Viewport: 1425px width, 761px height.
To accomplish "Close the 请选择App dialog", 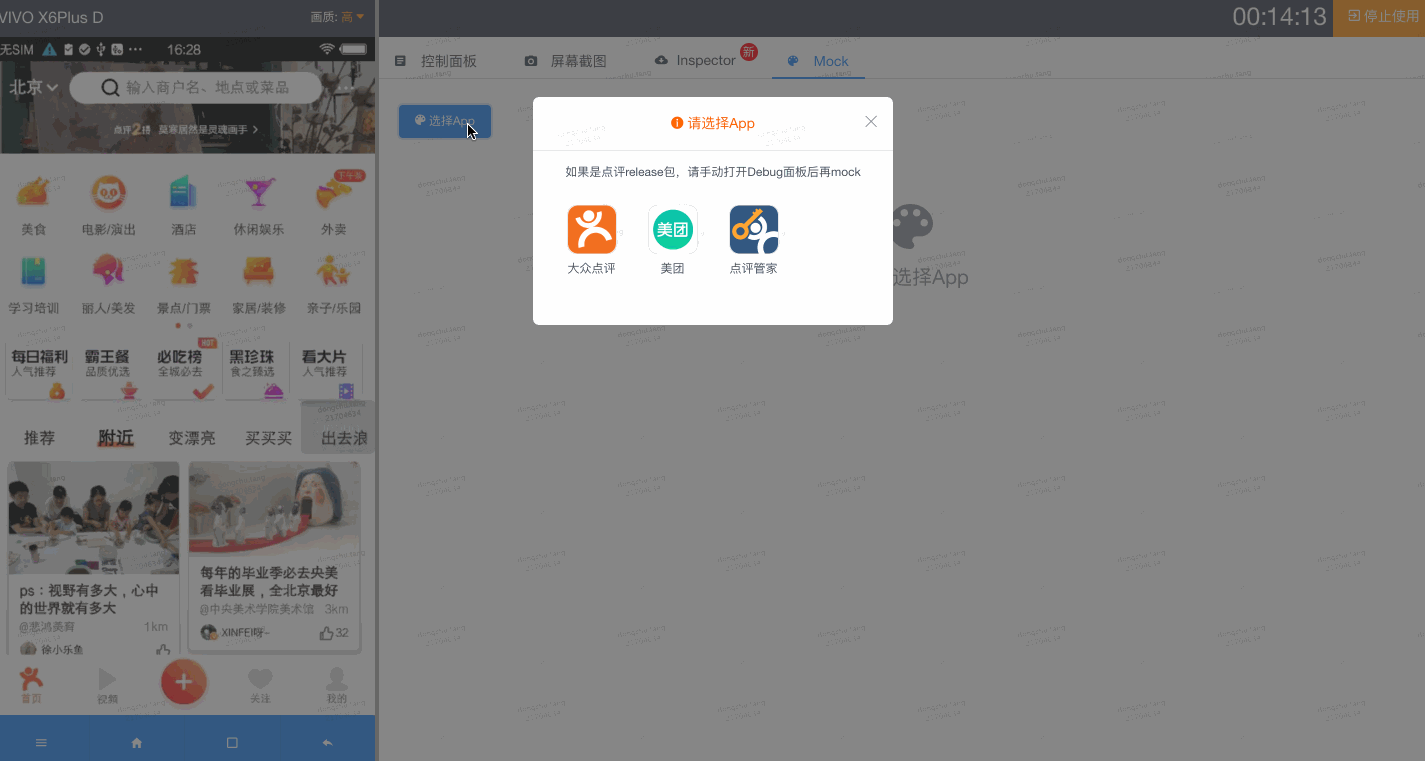I will (871, 122).
